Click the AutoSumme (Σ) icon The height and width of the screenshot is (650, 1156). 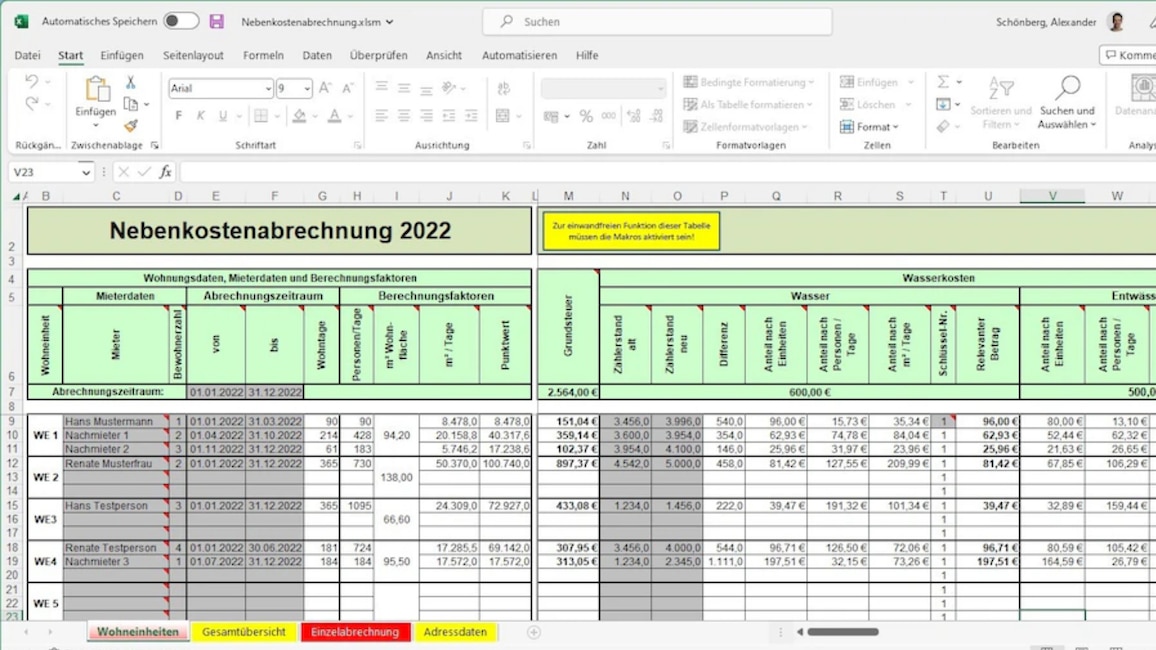943,81
